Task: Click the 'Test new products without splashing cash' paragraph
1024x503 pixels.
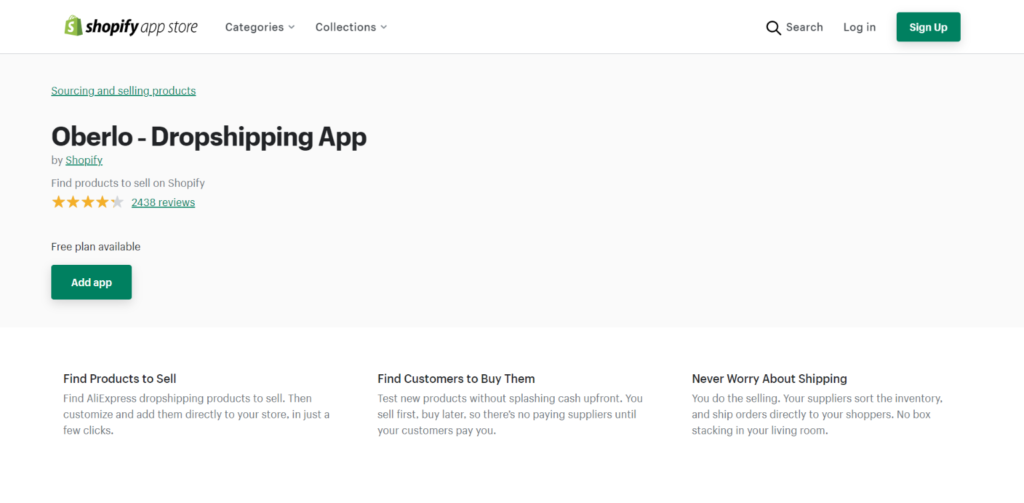Action: (x=510, y=414)
